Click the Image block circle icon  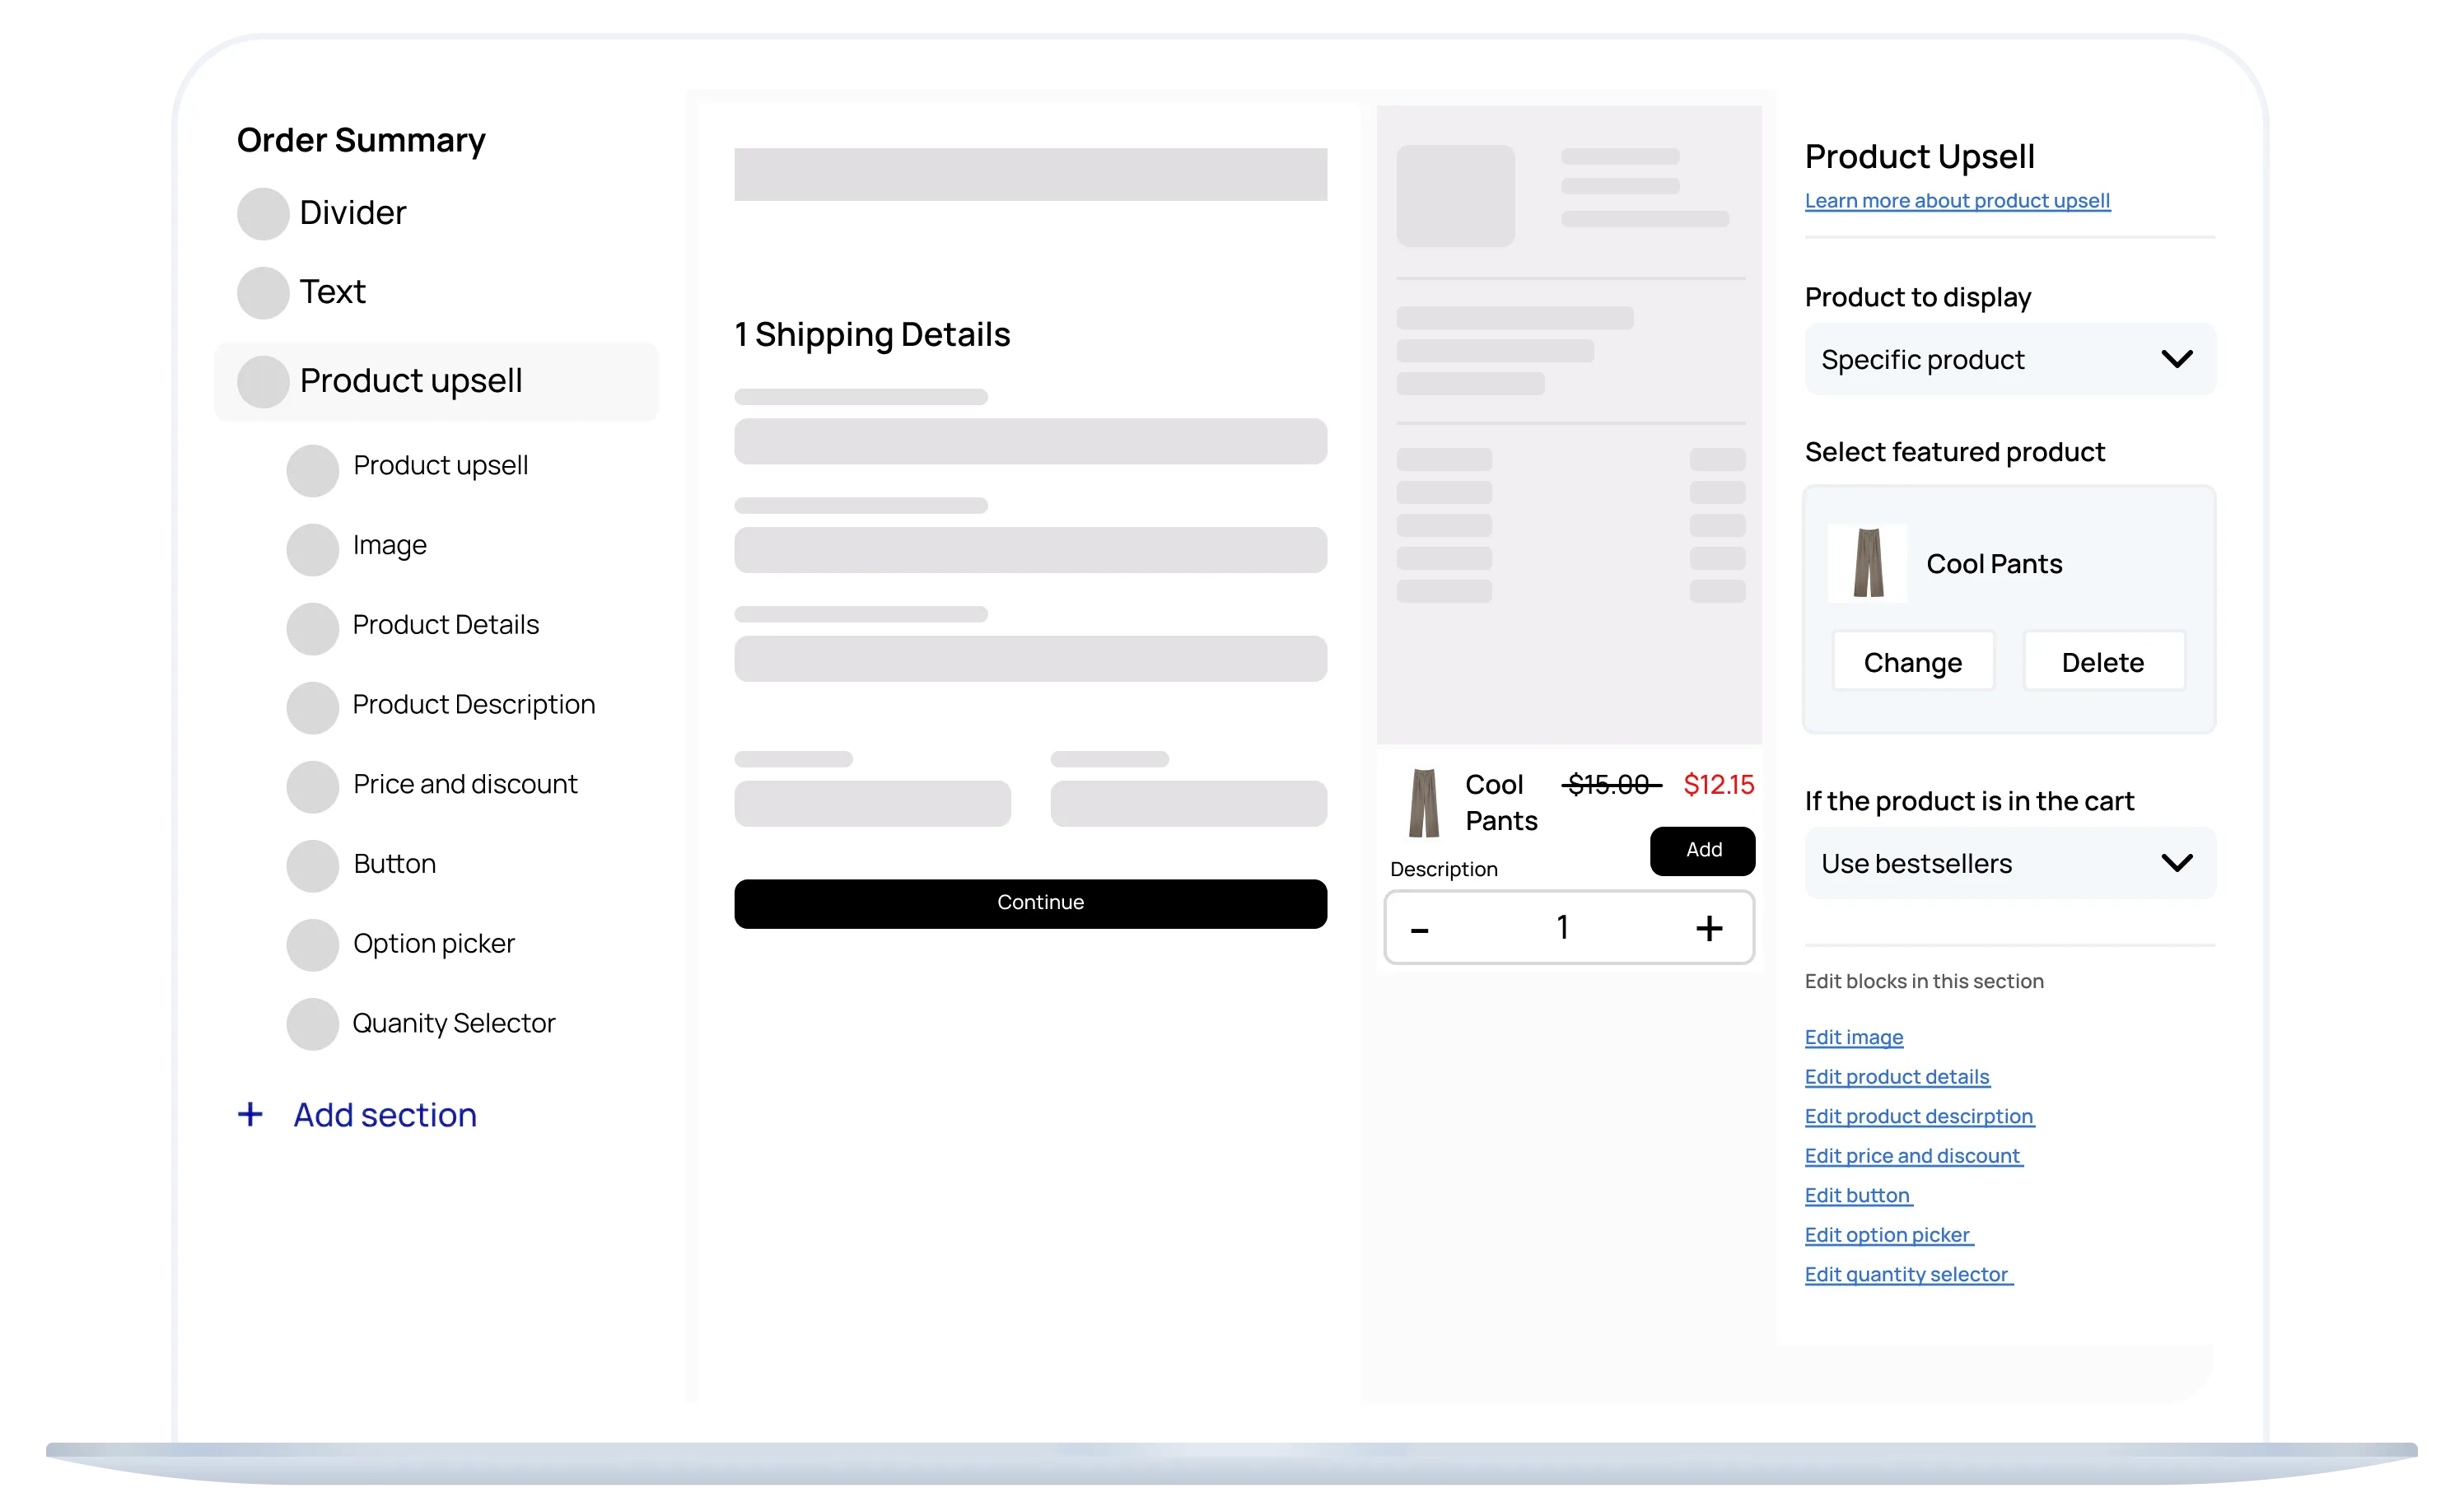pos(312,549)
